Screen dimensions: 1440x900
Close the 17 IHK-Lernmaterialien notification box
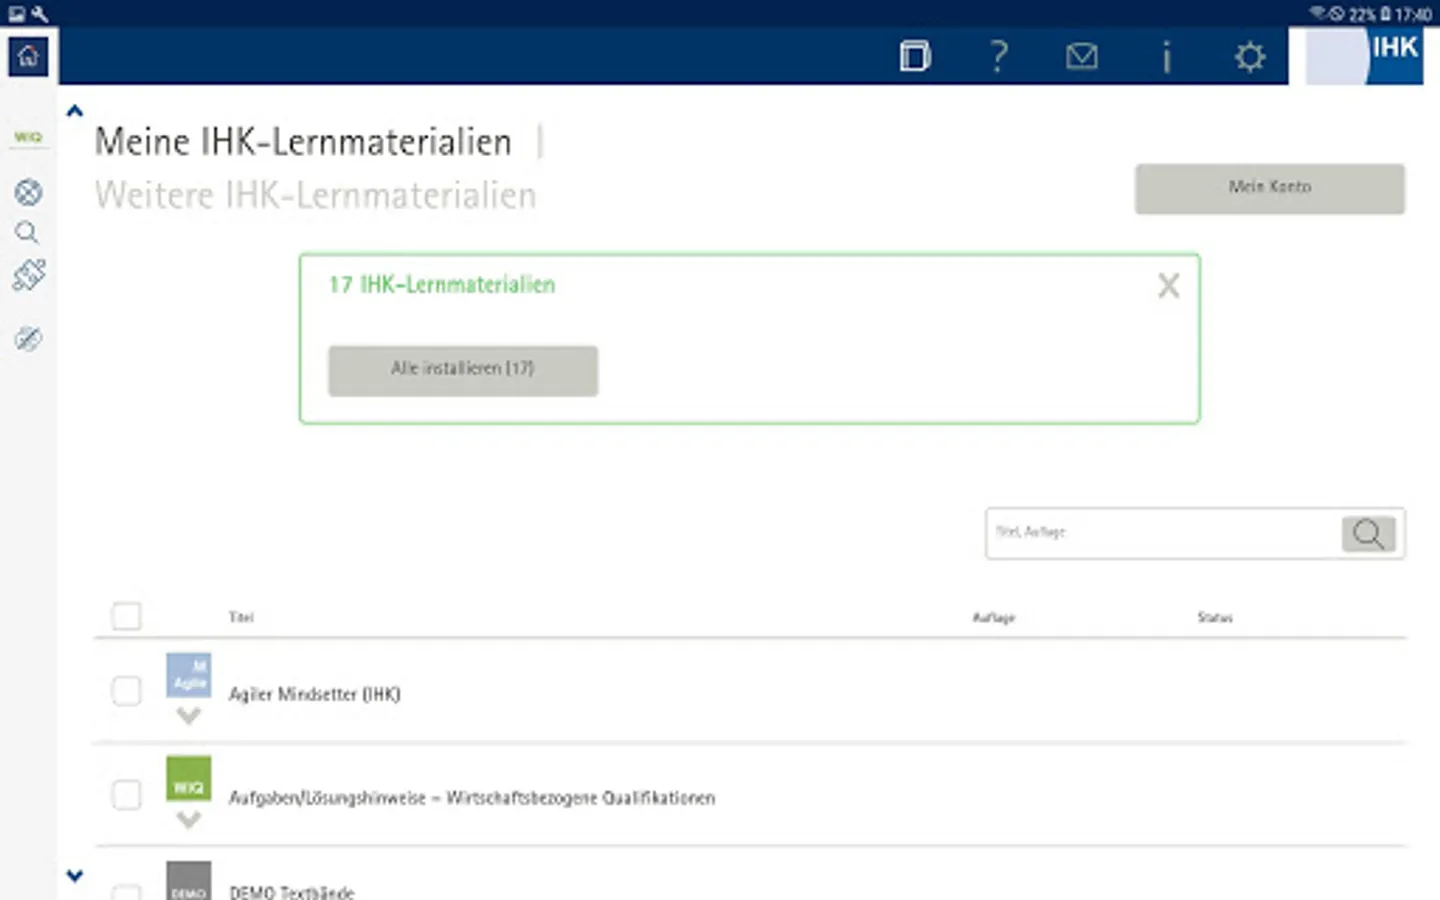point(1168,286)
